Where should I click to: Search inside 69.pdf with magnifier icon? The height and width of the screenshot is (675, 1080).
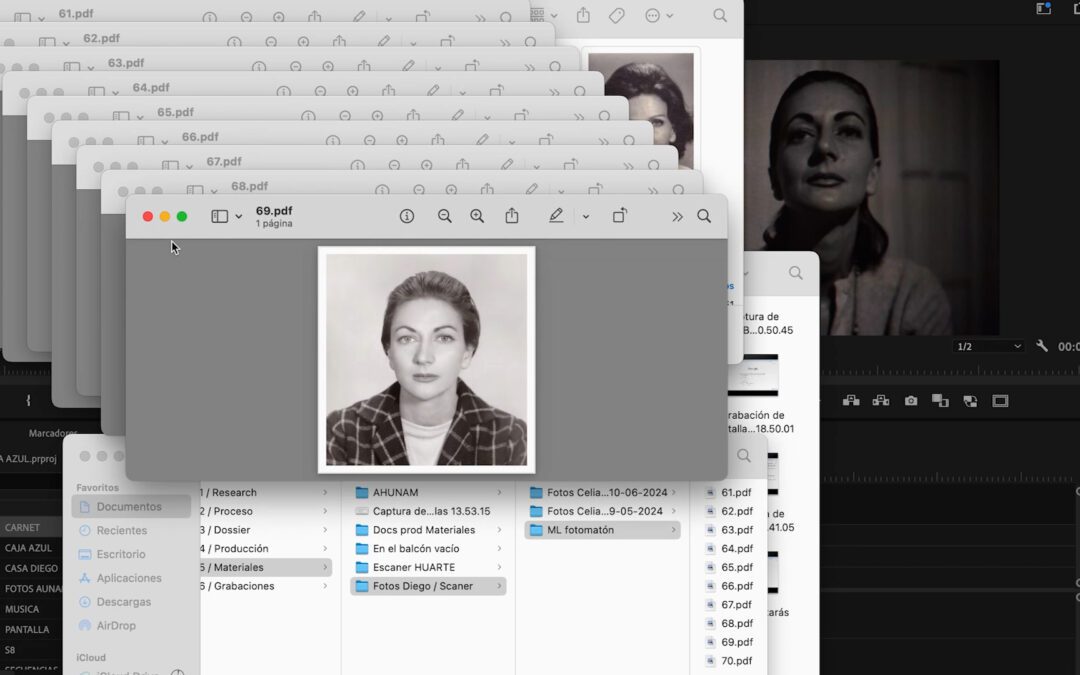[704, 216]
